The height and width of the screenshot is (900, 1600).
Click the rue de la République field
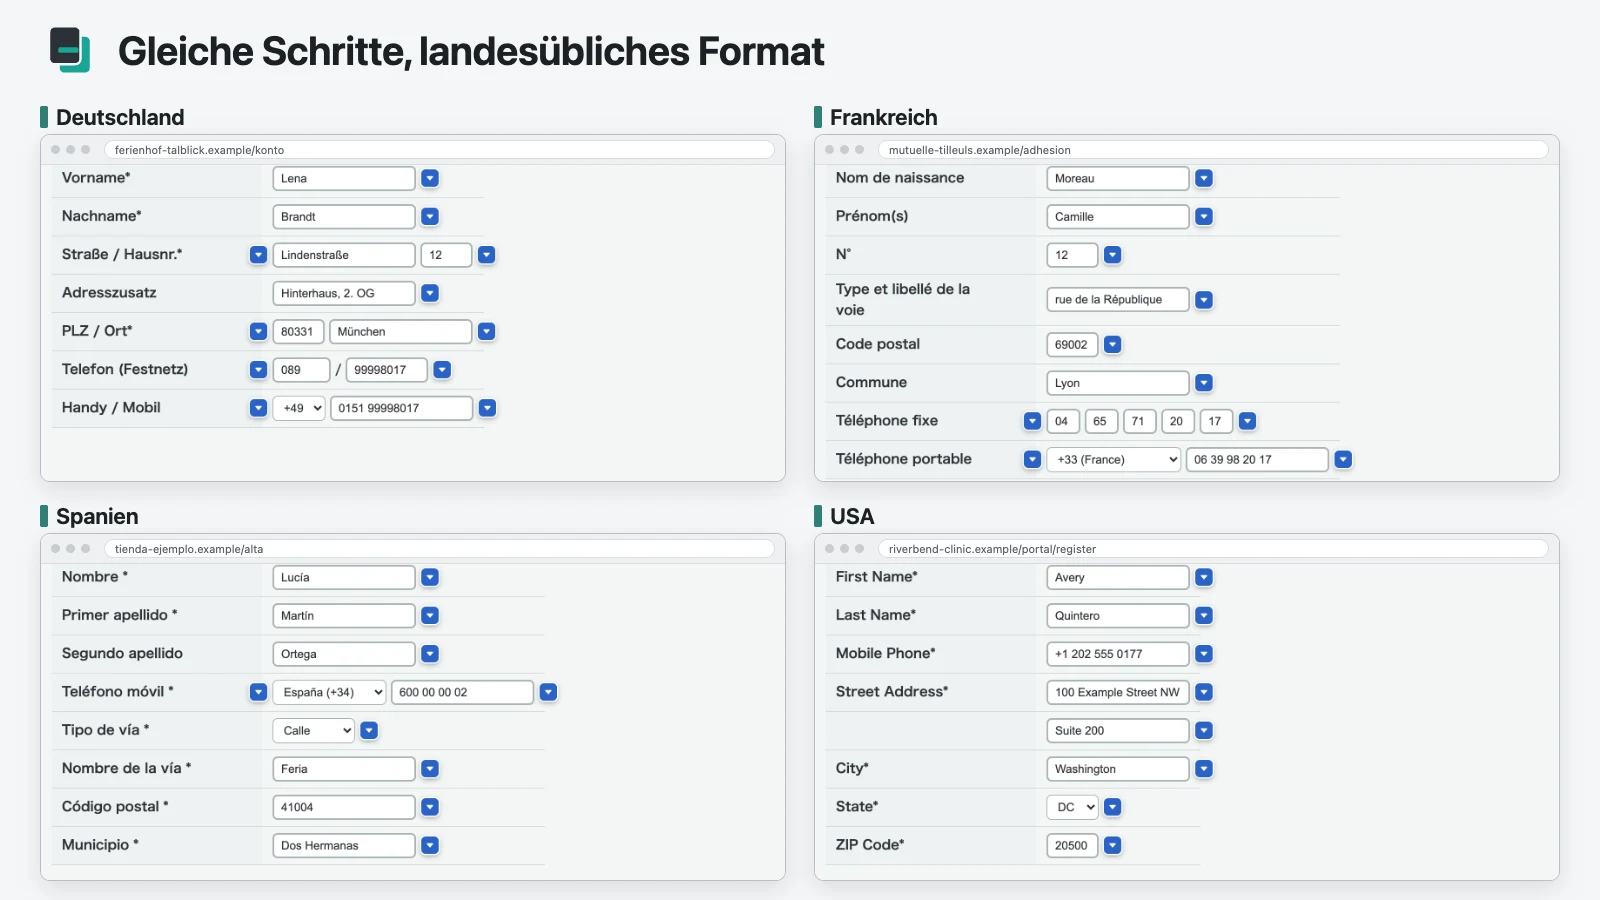click(1118, 299)
